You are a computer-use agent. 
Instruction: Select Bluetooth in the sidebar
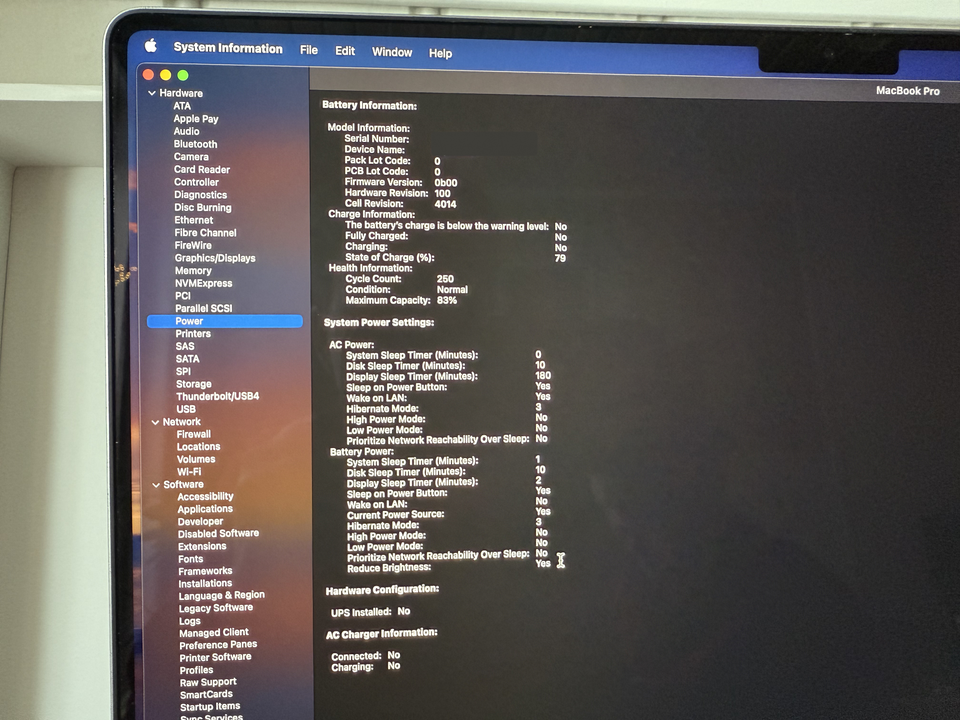[x=195, y=144]
